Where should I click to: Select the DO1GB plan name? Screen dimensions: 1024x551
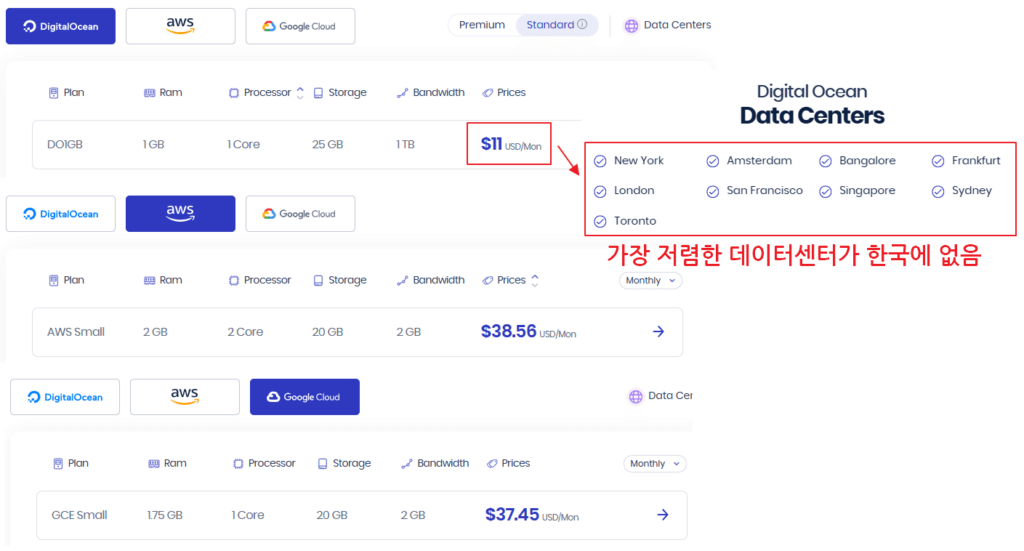(65, 145)
